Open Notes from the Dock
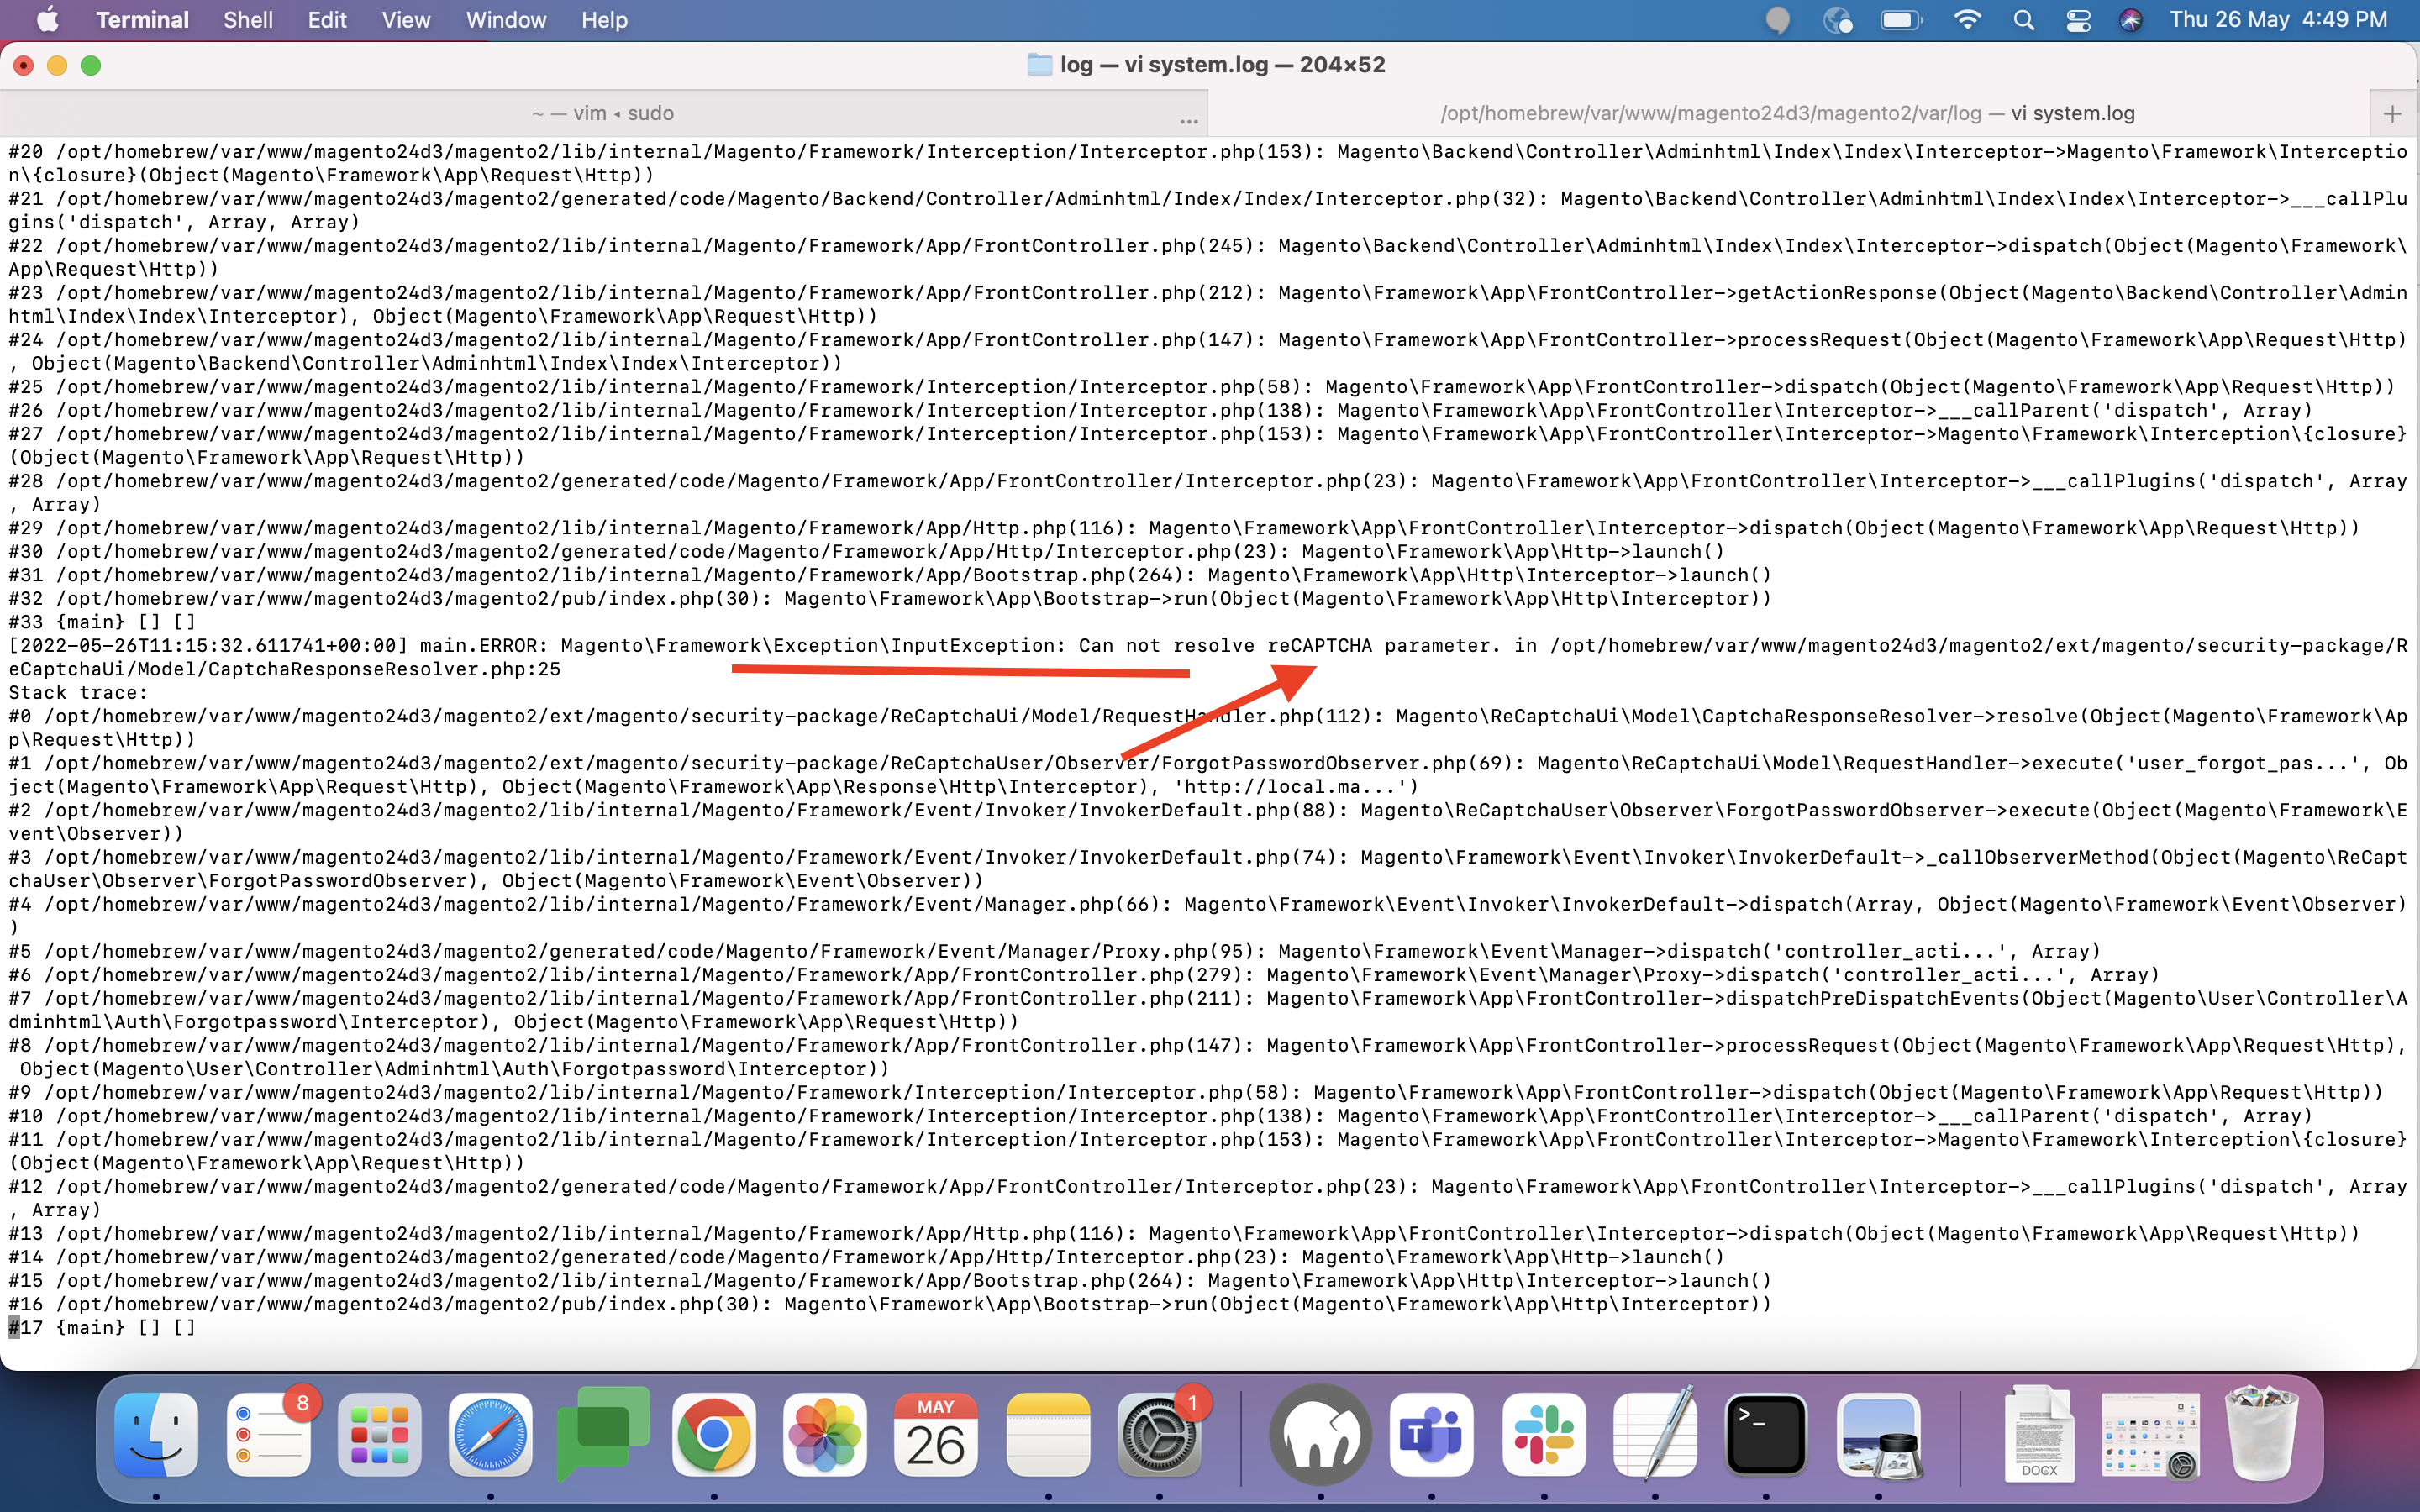Image resolution: width=2420 pixels, height=1512 pixels. 1047,1434
